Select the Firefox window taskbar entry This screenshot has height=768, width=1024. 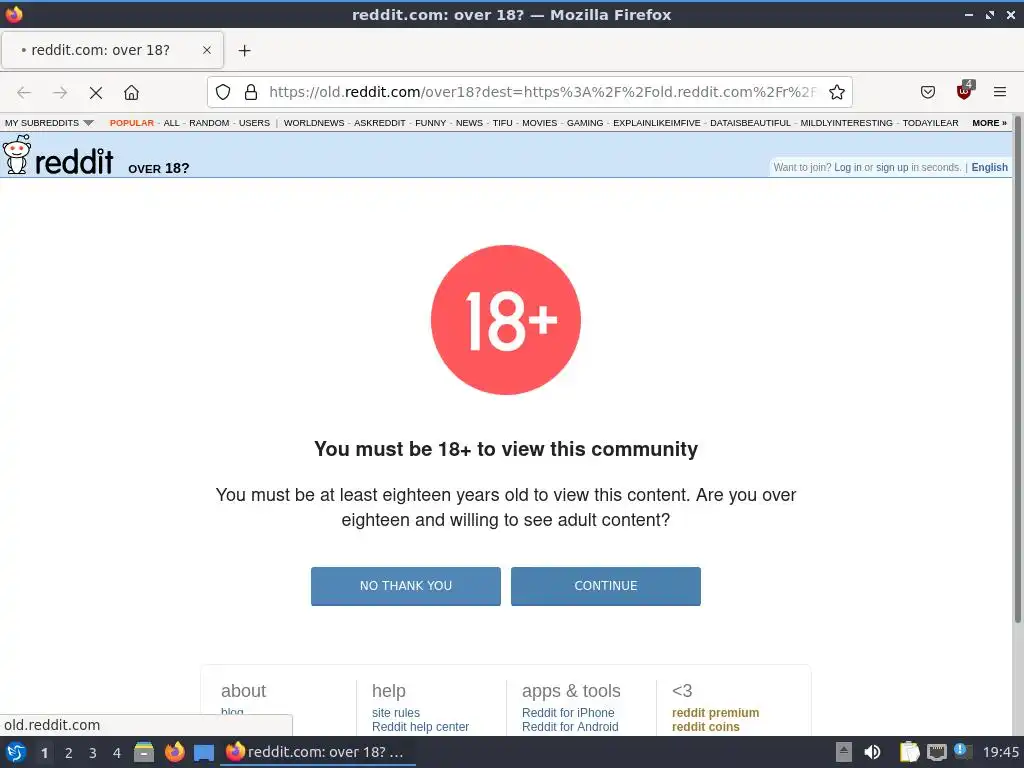[317, 752]
